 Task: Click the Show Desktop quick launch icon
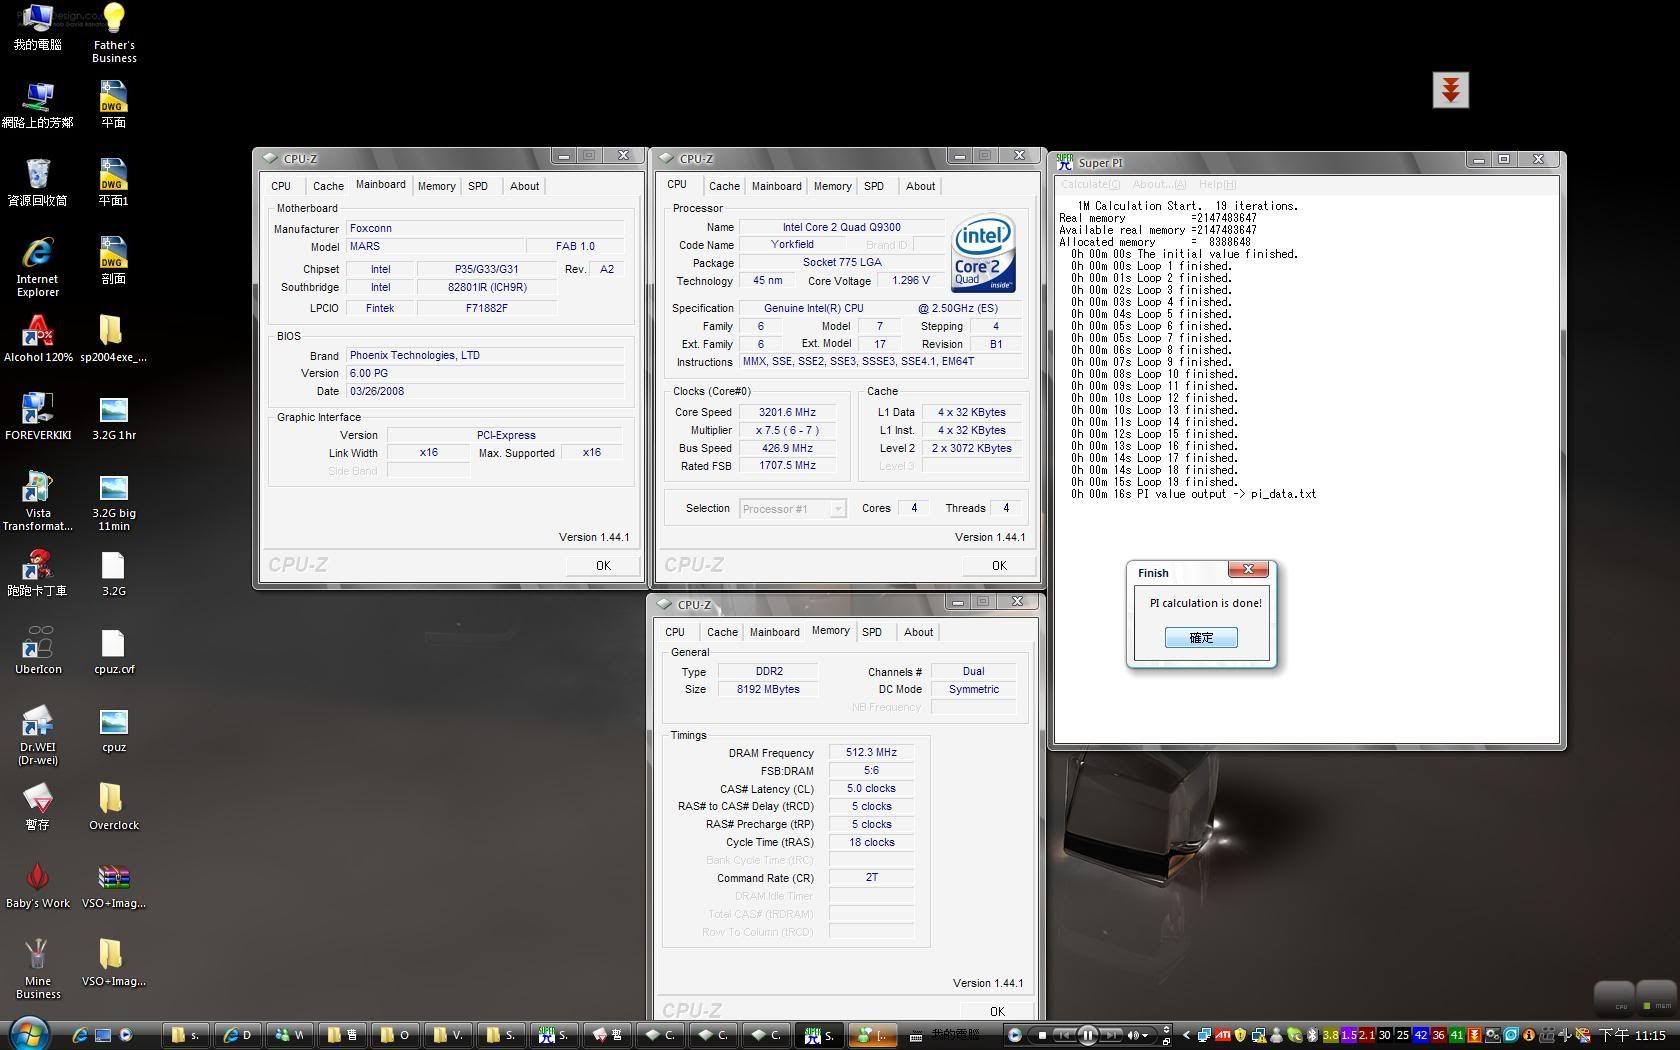coord(103,1035)
